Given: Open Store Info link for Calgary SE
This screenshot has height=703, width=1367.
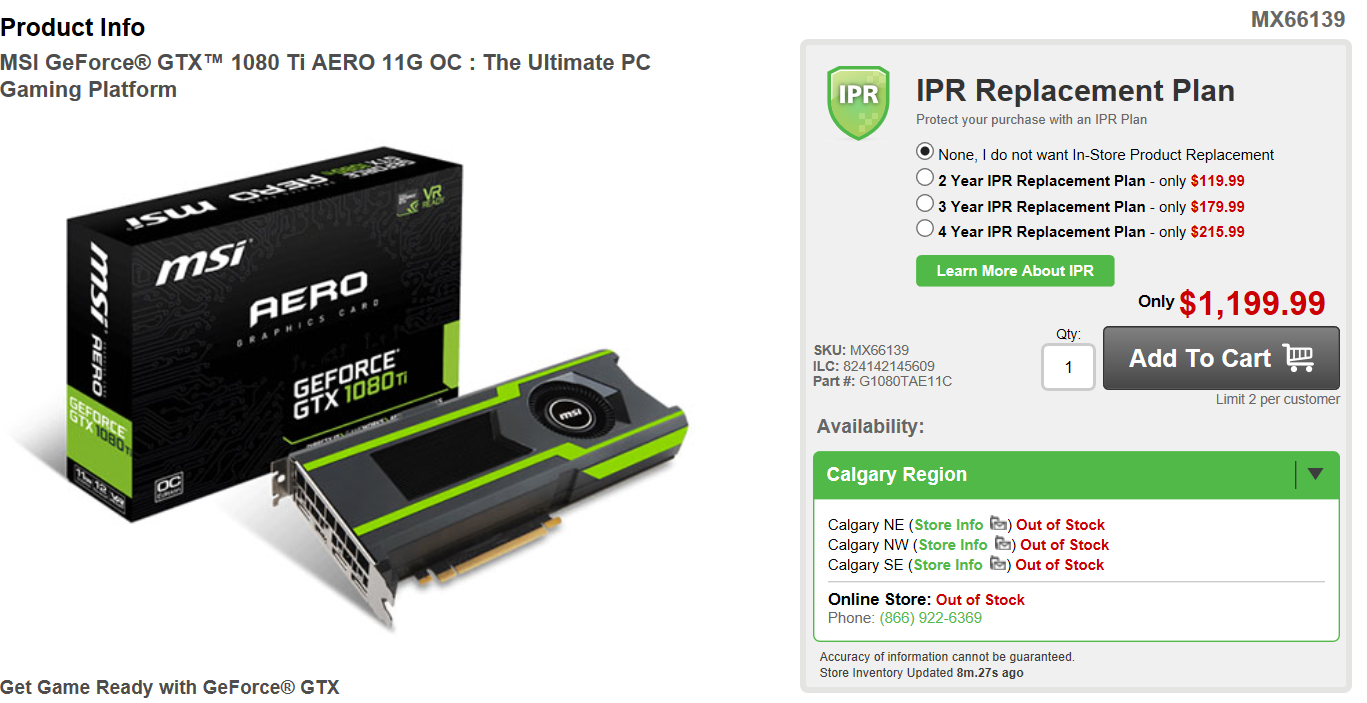Looking at the screenshot, I should [948, 565].
